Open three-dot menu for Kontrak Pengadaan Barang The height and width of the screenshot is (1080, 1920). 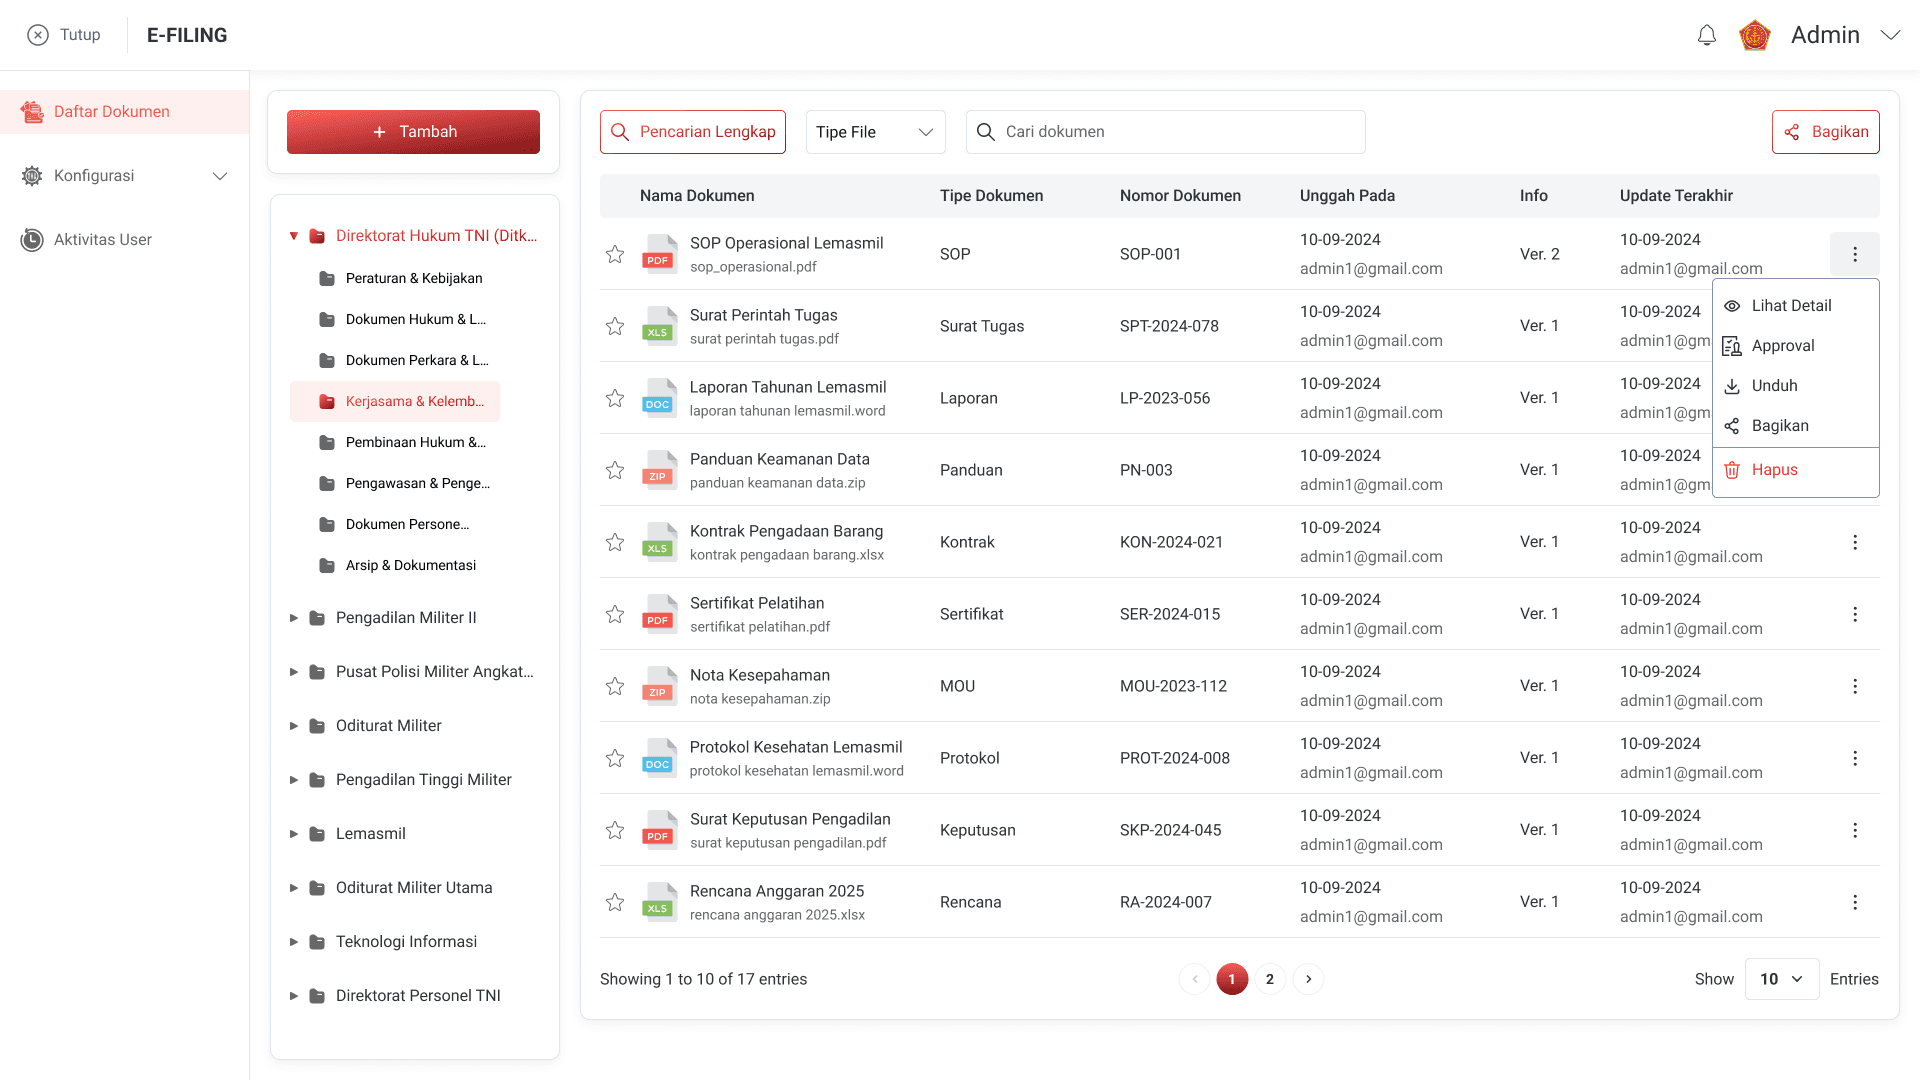[1855, 542]
